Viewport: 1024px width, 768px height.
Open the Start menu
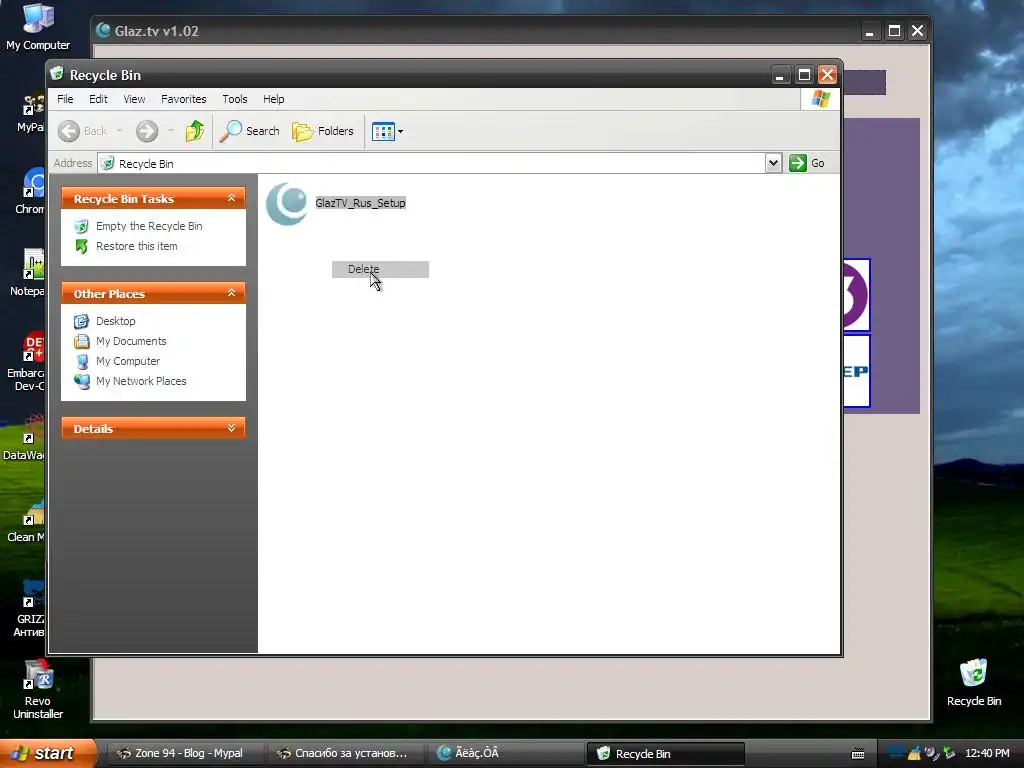click(x=46, y=753)
